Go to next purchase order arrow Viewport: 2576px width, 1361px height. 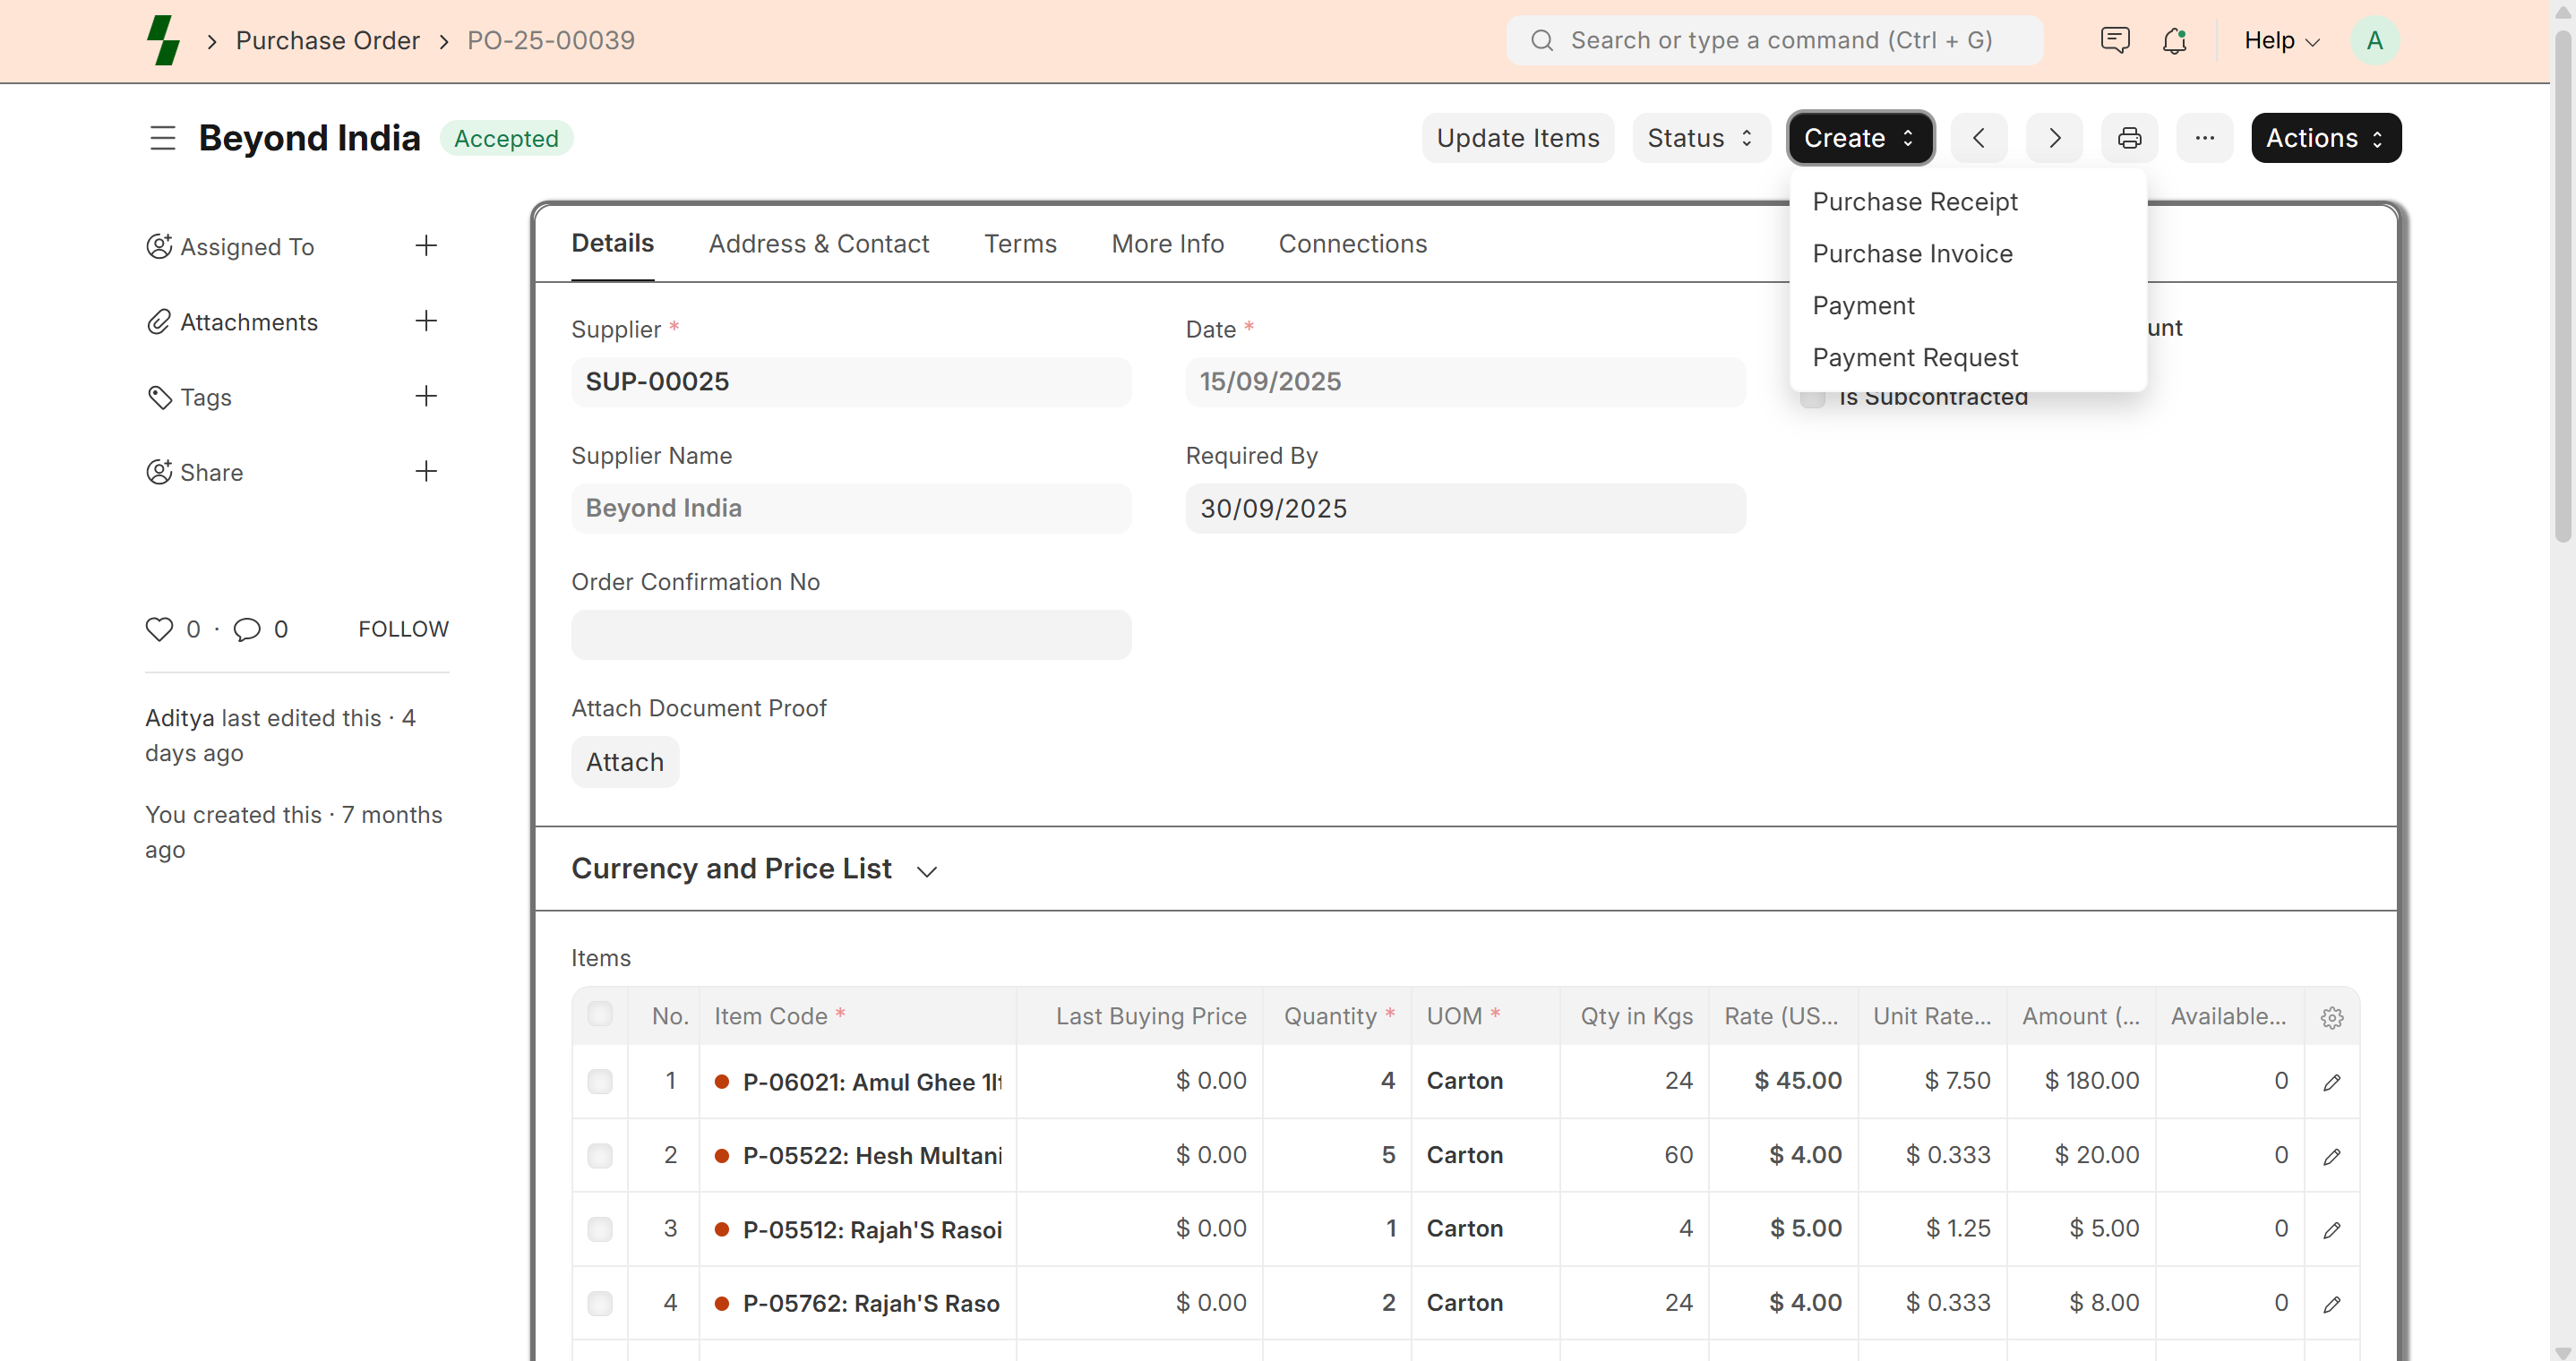pyautogui.click(x=2054, y=138)
